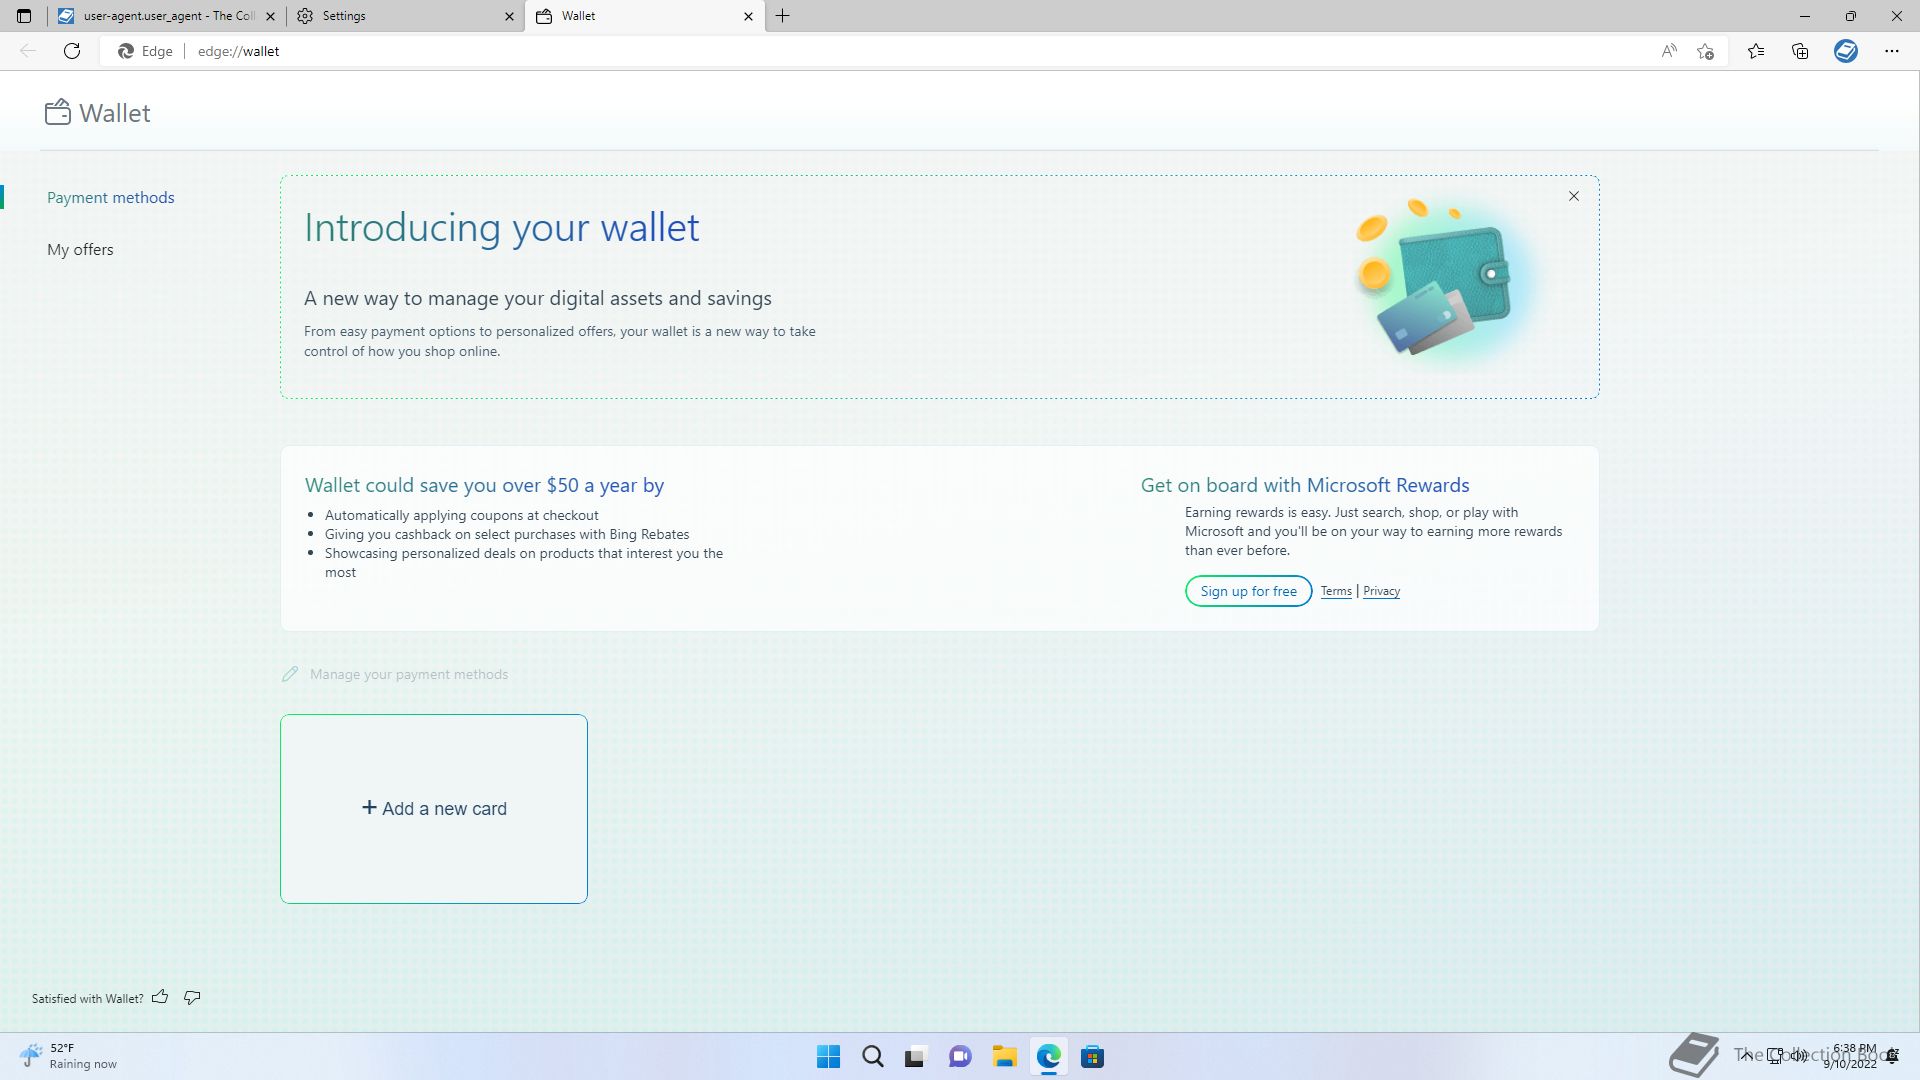Open Settings and more ellipsis menu

(1892, 51)
